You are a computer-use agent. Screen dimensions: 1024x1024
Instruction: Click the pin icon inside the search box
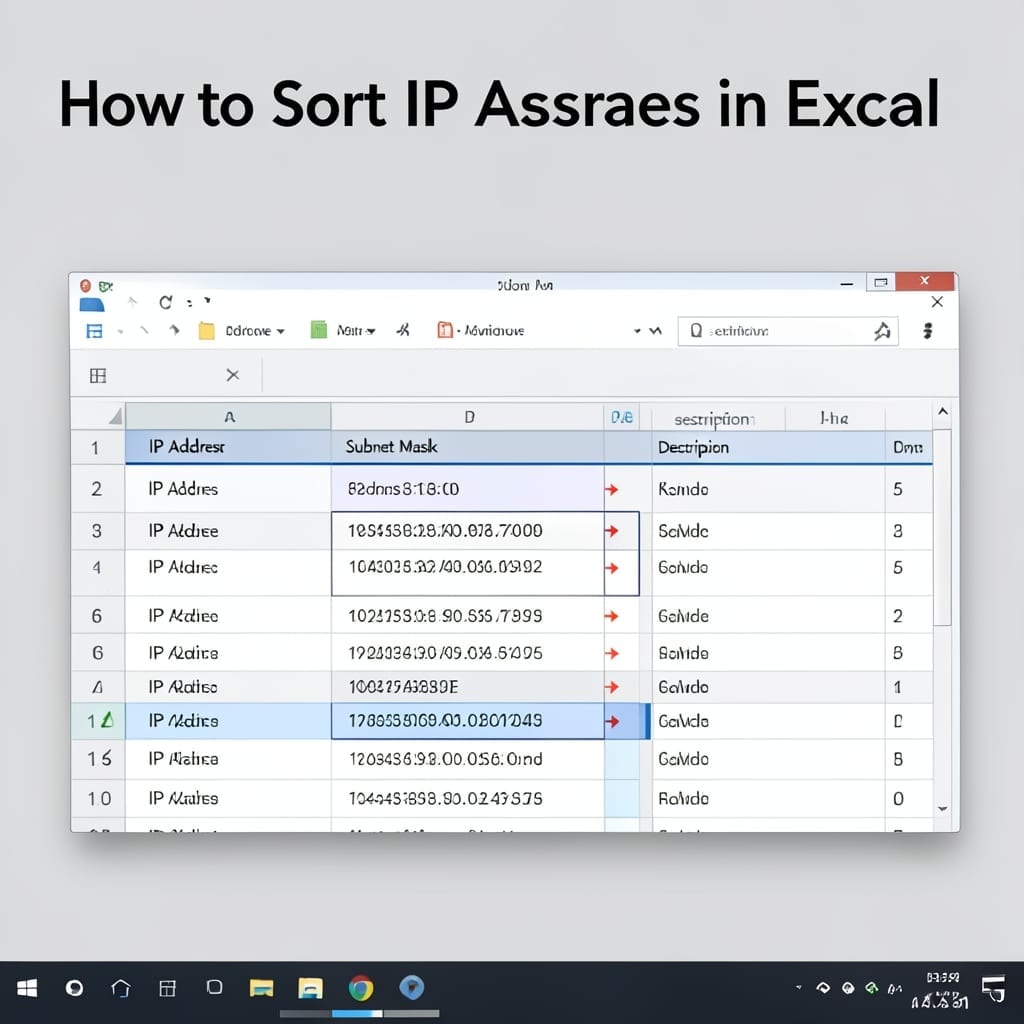click(x=882, y=331)
